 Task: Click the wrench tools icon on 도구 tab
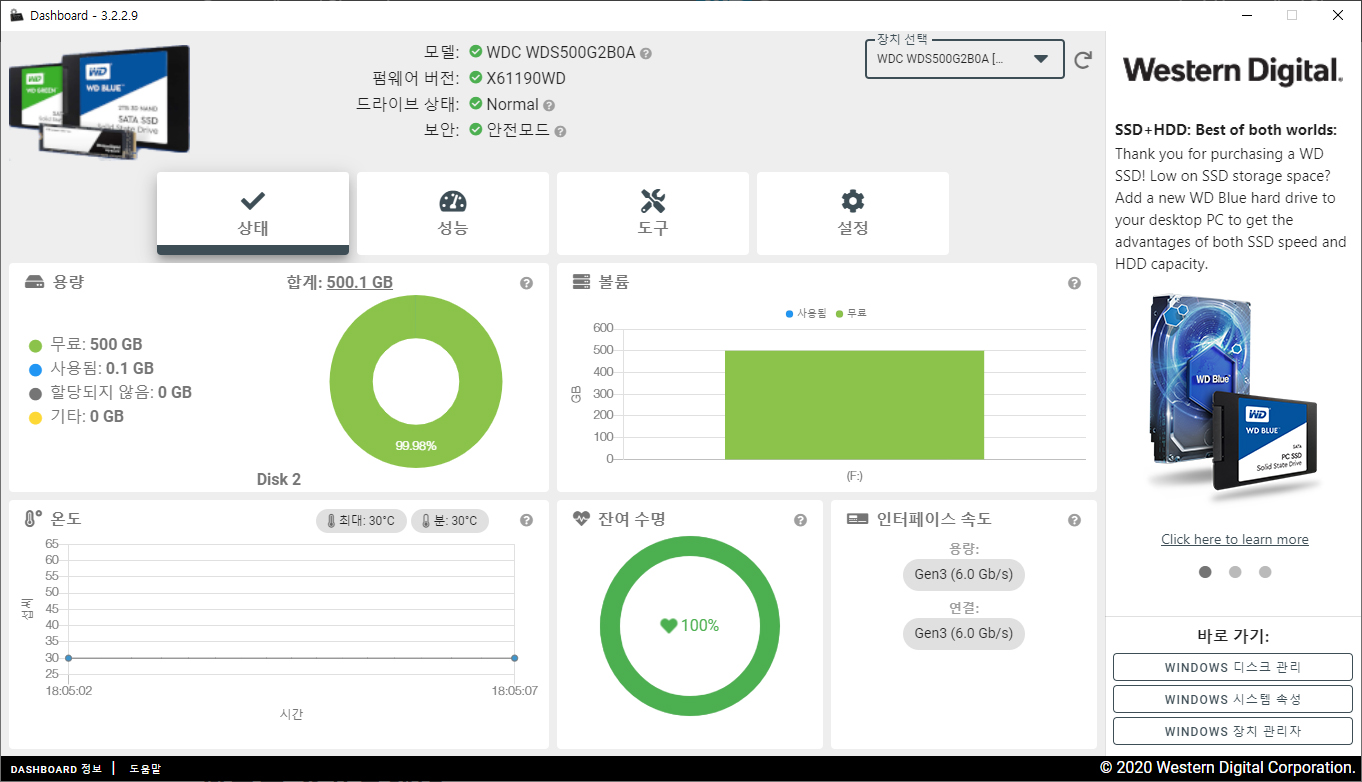(x=653, y=200)
